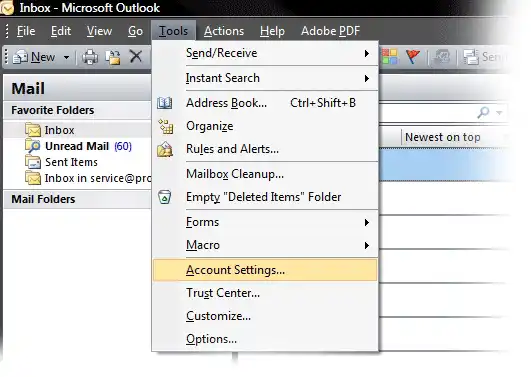Image resolution: width=531 pixels, height=377 pixels.
Task: Select Account Settings... in Tools menu
Action: (265, 270)
